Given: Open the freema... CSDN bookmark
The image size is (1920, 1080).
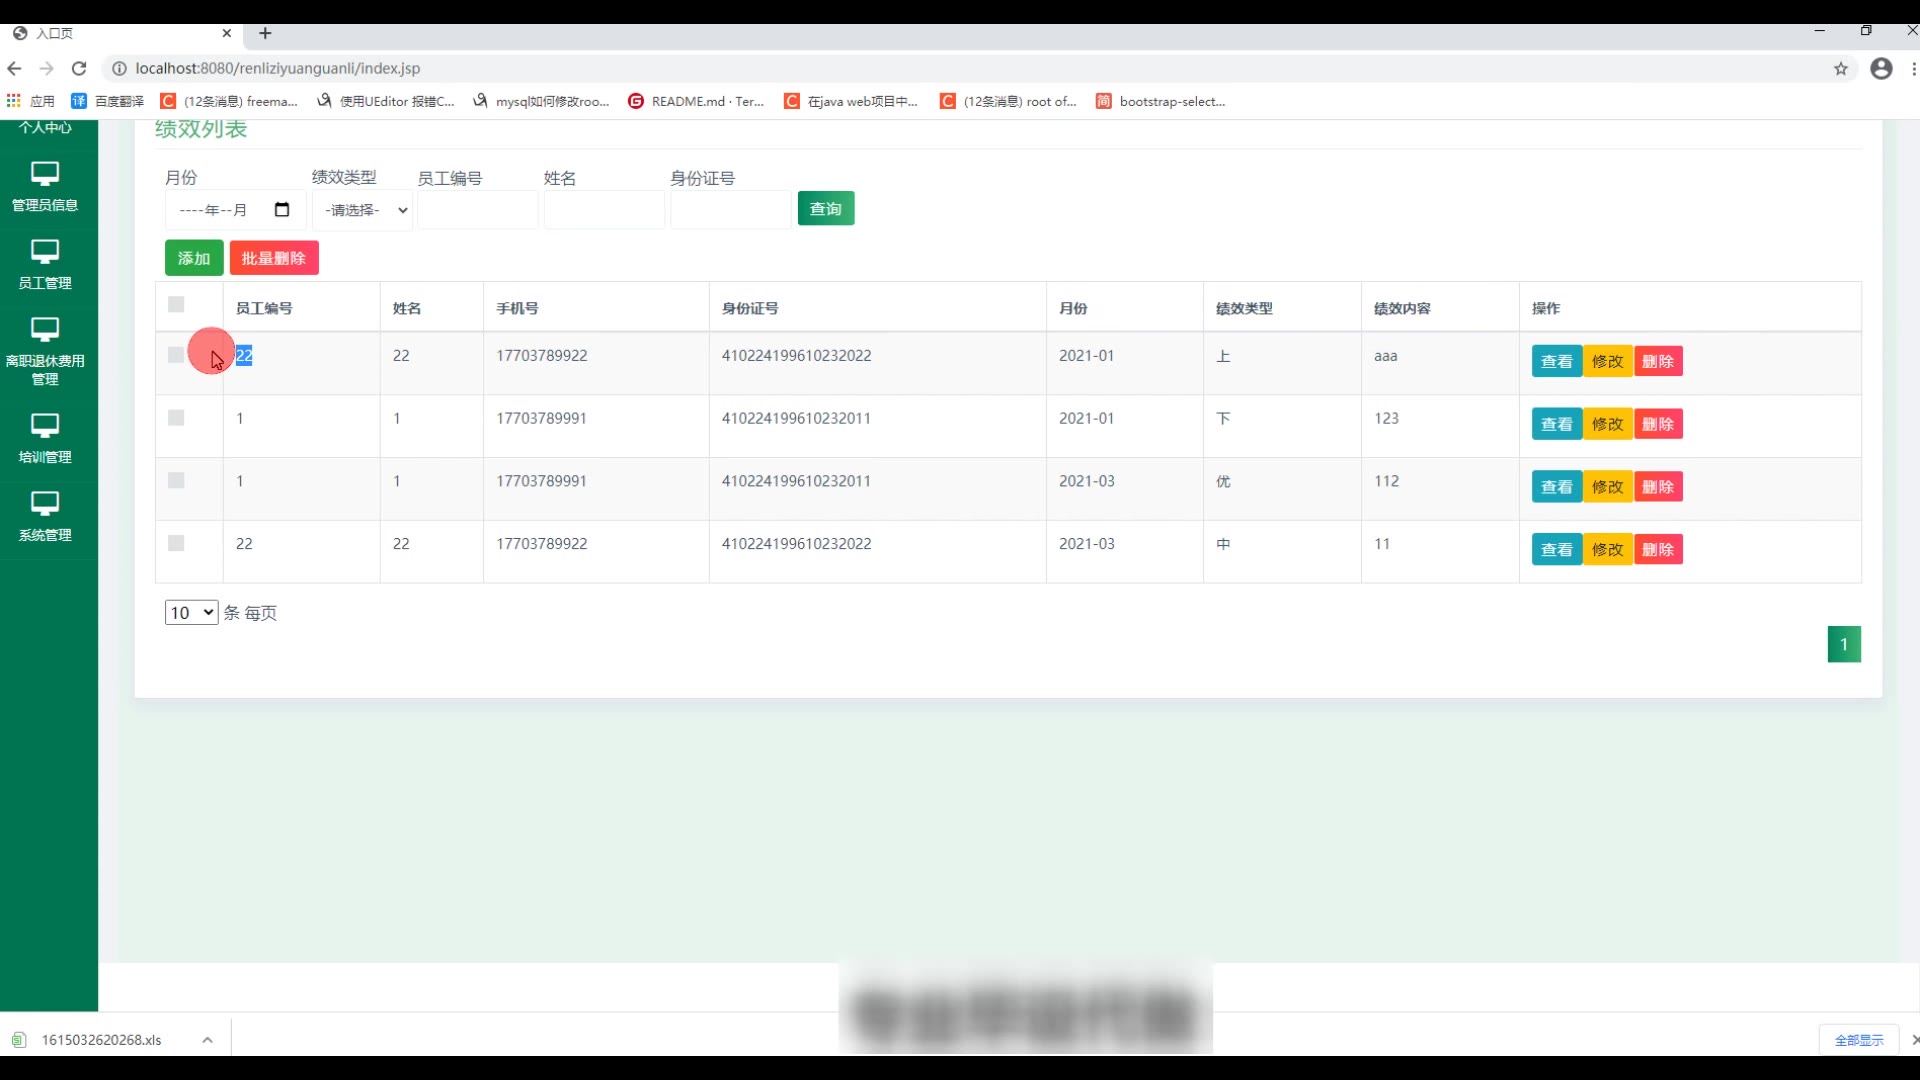Looking at the screenshot, I should pos(229,101).
